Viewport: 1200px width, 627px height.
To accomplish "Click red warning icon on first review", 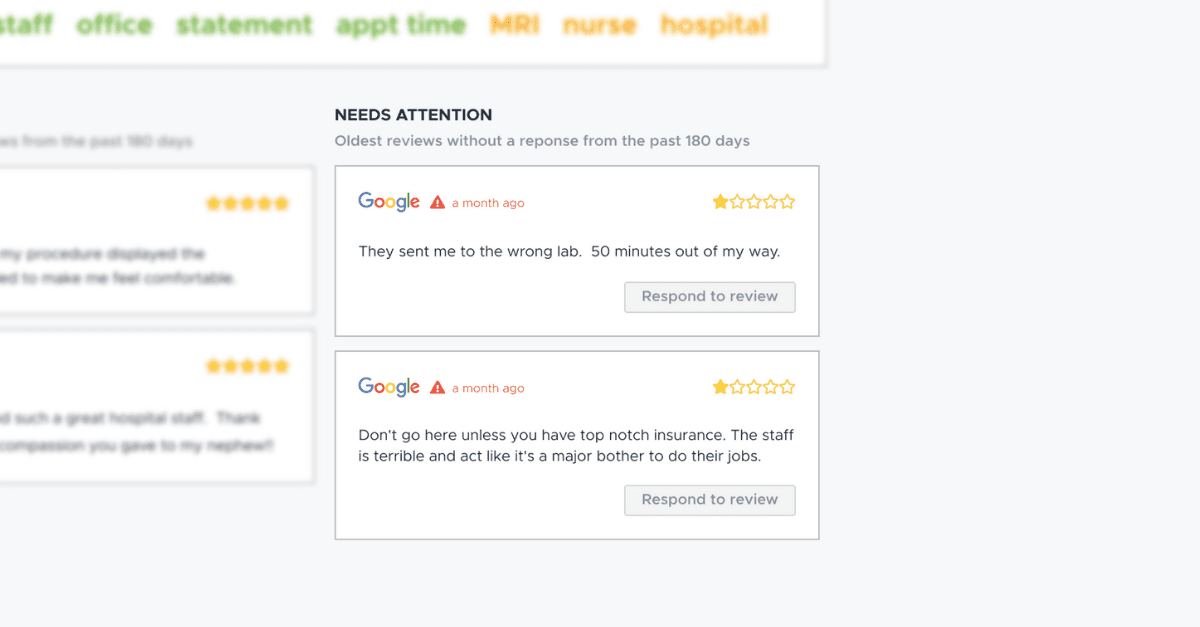I will point(438,202).
